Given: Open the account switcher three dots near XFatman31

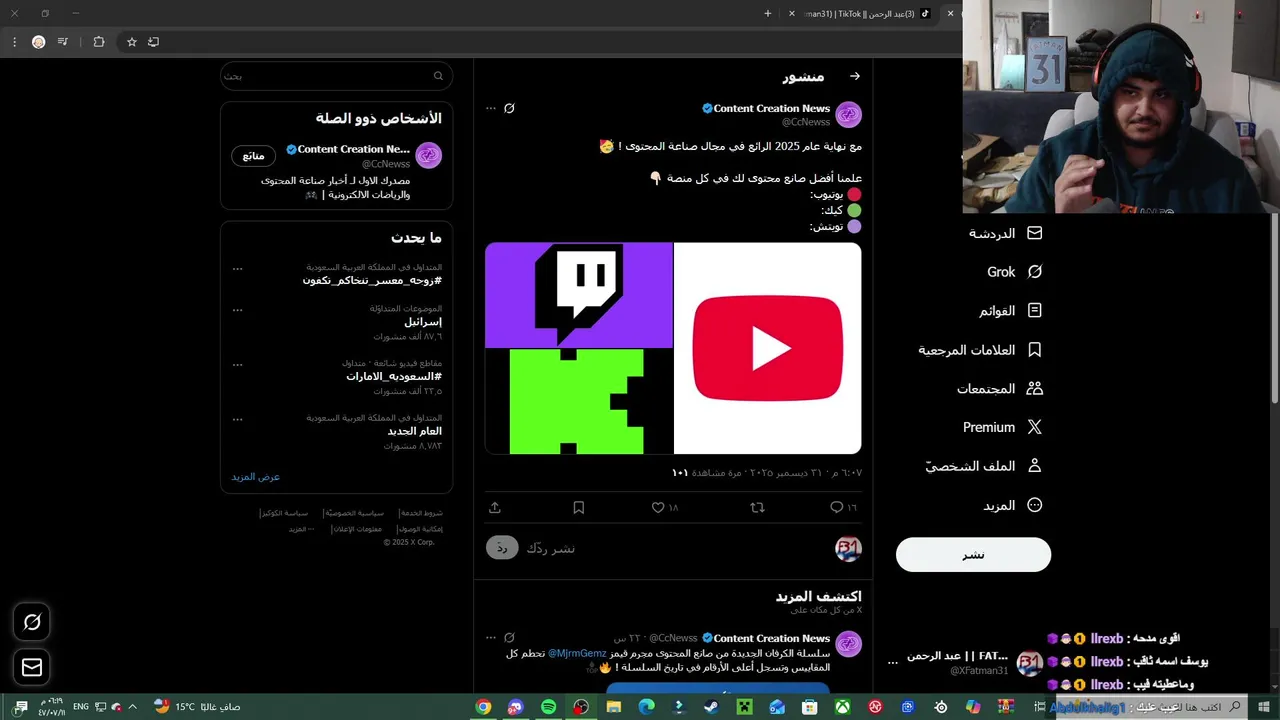Looking at the screenshot, I should 893,662.
